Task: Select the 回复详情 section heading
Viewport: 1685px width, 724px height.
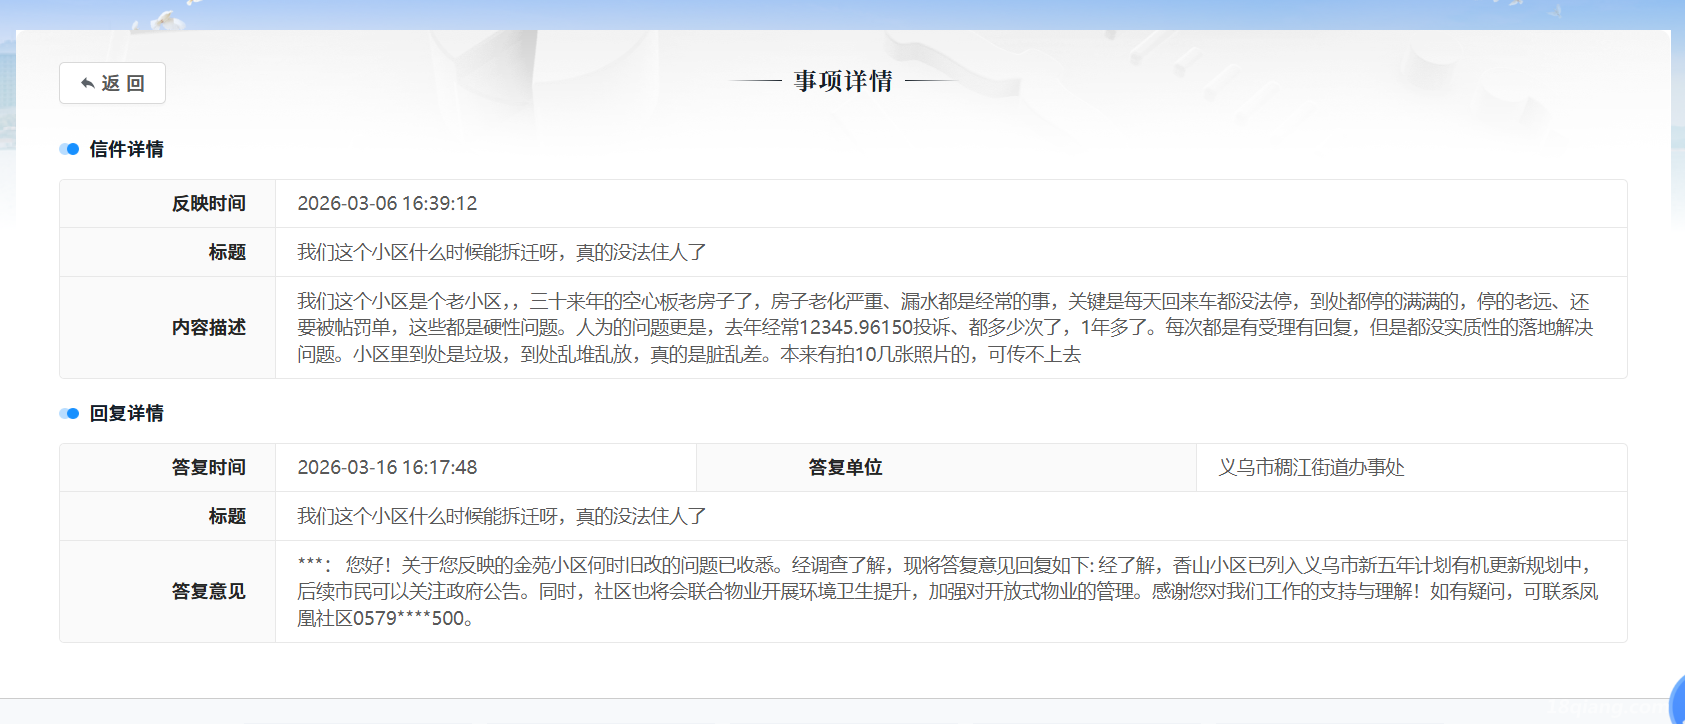Action: [126, 413]
